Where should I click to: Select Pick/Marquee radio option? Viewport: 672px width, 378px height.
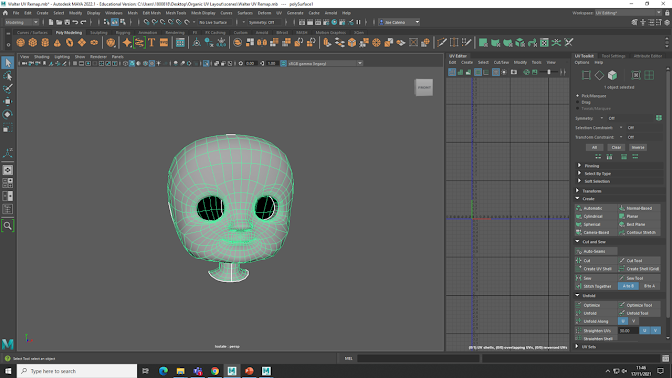(578, 96)
